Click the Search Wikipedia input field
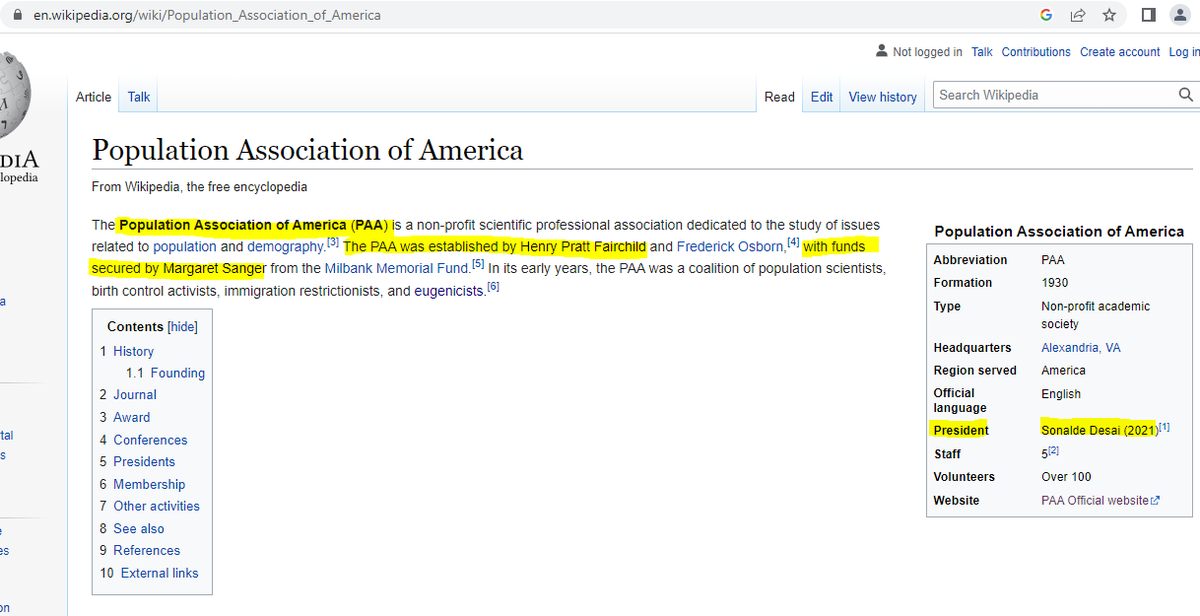 (x=1055, y=95)
